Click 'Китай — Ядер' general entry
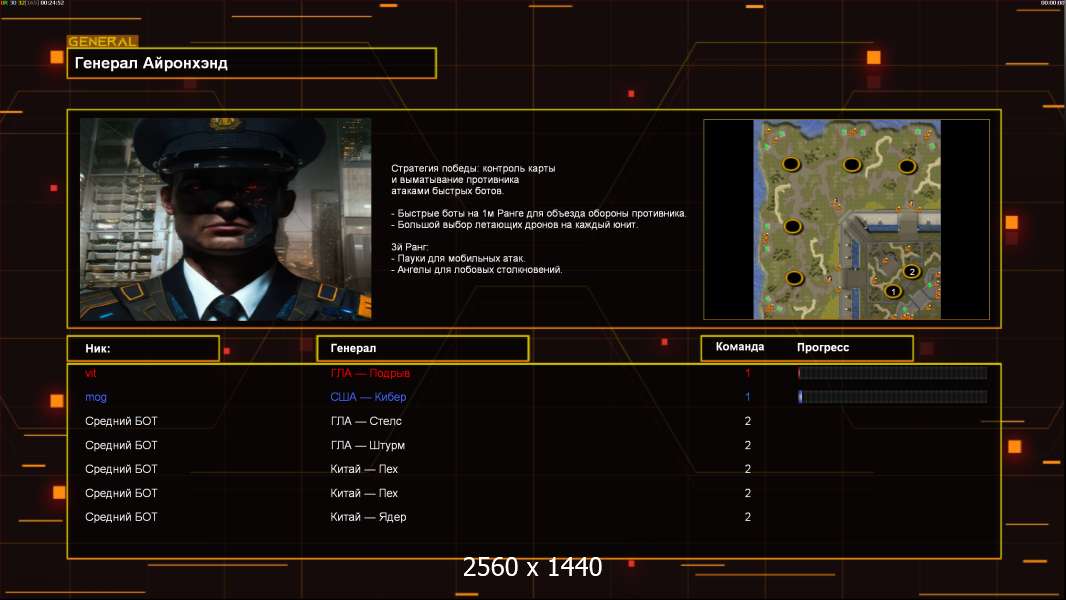Viewport: 1066px width, 600px height. click(368, 517)
